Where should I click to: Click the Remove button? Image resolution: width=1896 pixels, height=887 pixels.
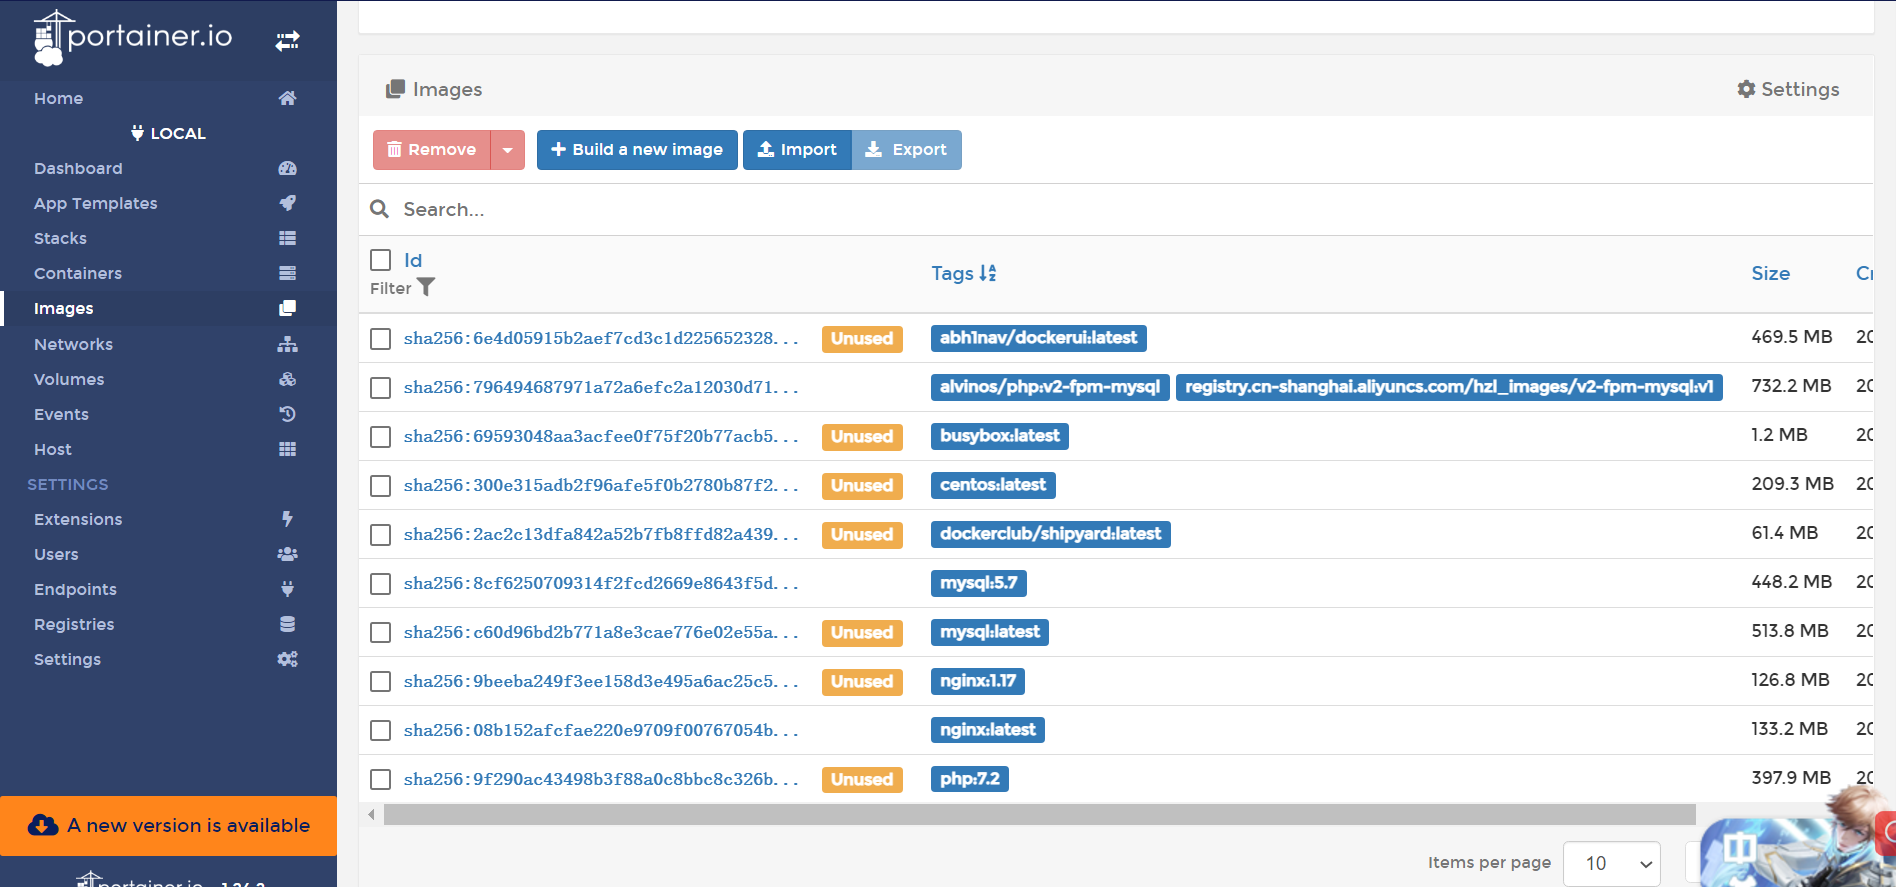tap(432, 150)
